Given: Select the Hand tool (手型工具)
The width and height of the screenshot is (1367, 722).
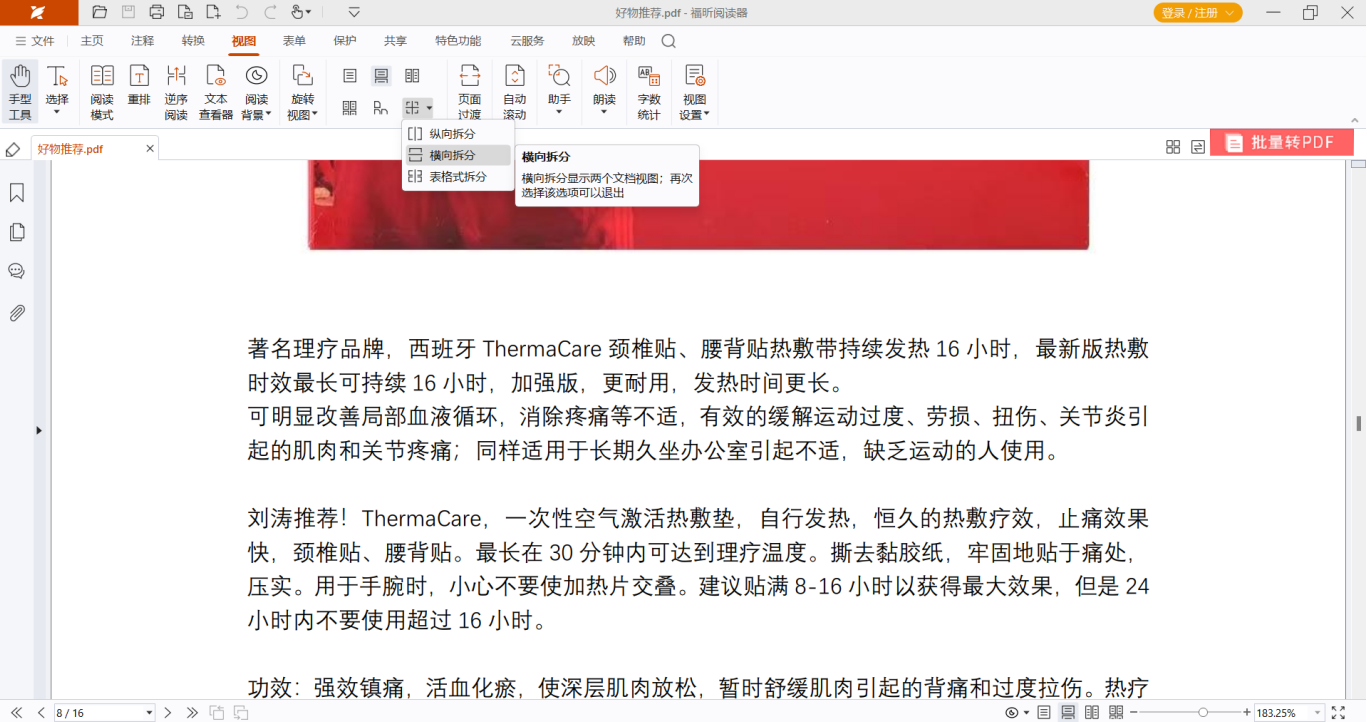Looking at the screenshot, I should (x=20, y=90).
